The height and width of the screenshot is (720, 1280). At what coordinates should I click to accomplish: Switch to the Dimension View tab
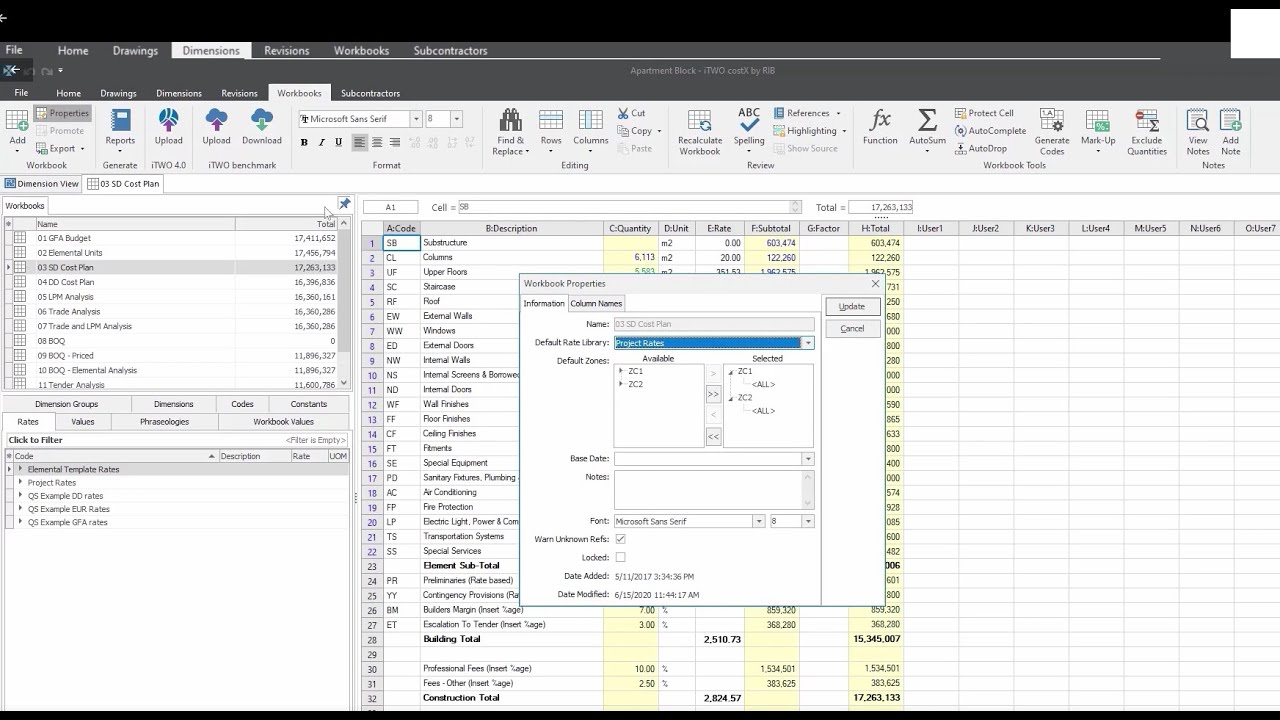pos(41,184)
